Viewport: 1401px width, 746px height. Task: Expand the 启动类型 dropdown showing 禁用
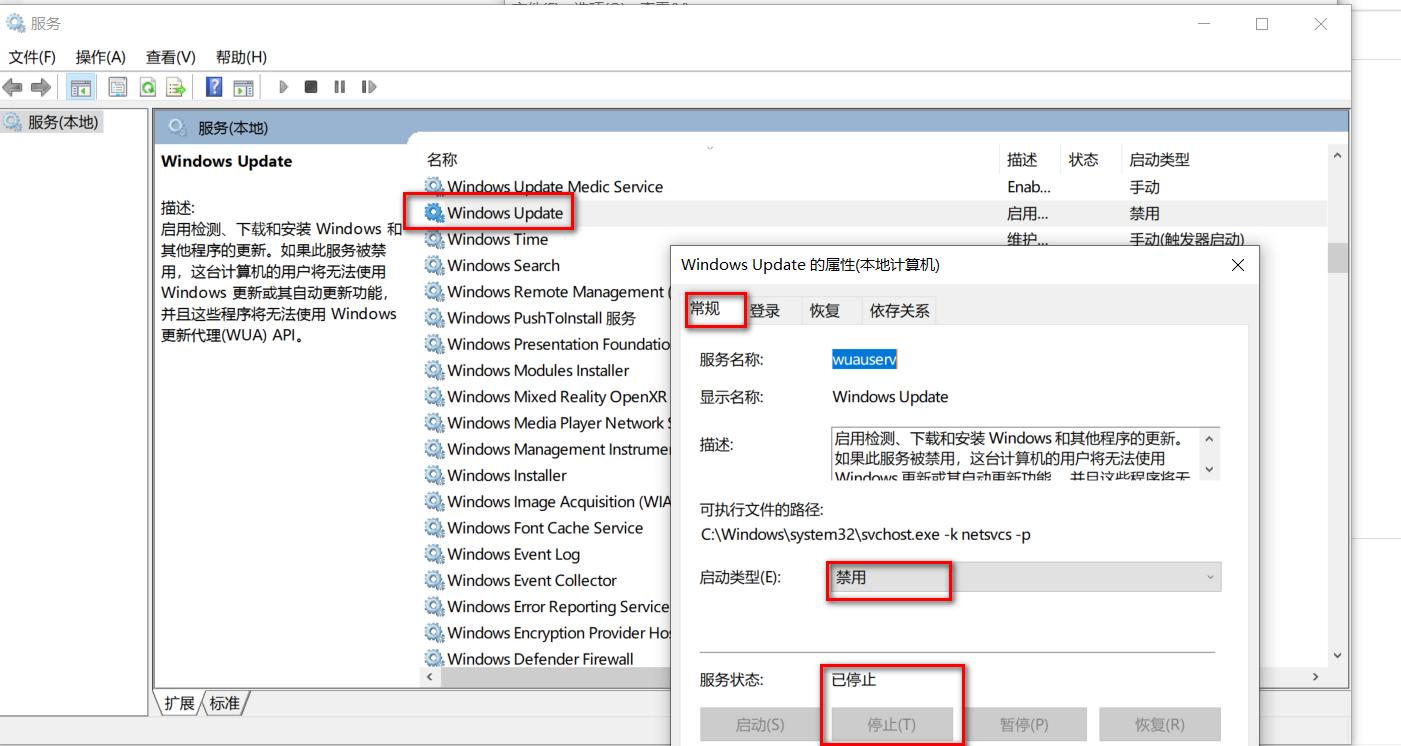coord(1026,577)
